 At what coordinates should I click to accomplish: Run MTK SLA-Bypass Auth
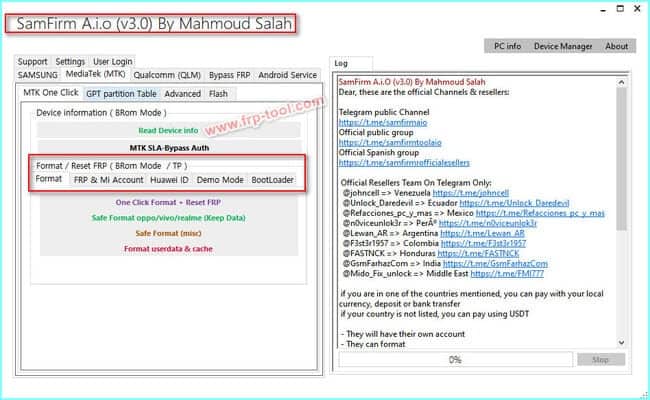169,148
